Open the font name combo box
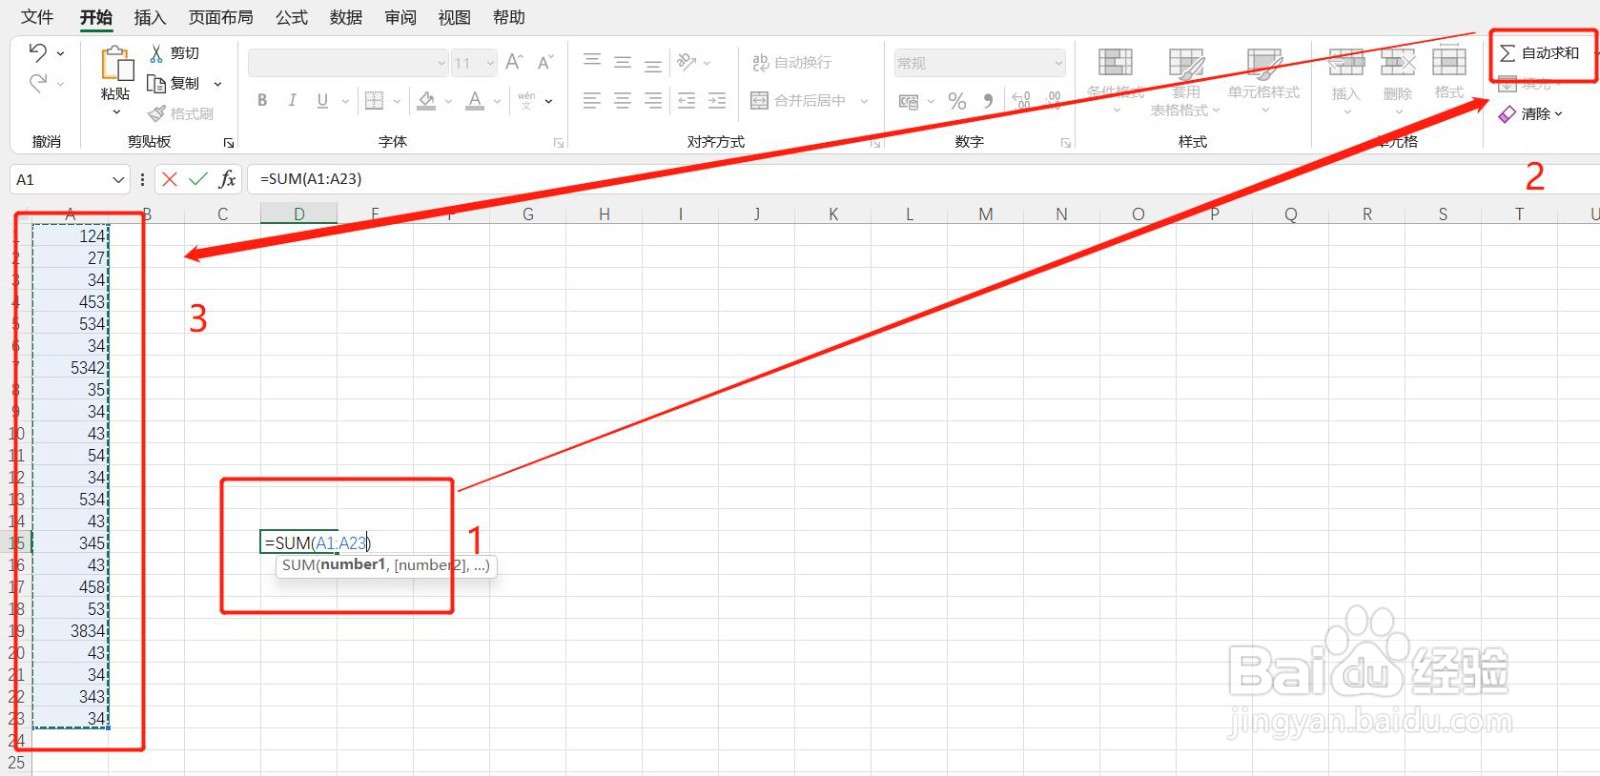Screen dimensions: 1600x776 point(348,63)
